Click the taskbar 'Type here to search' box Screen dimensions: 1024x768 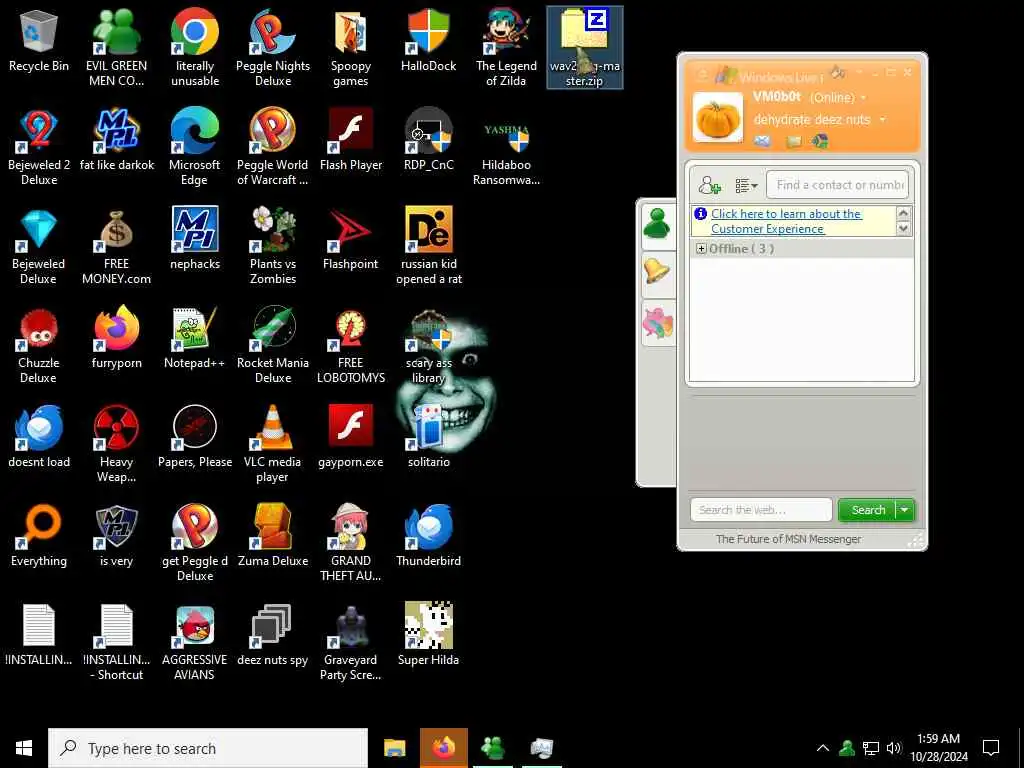(x=208, y=748)
